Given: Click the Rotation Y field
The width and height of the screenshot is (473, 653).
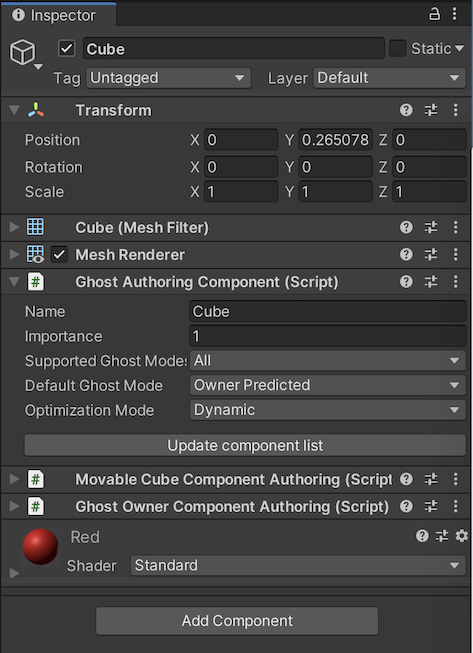Looking at the screenshot, I should pos(335,167).
